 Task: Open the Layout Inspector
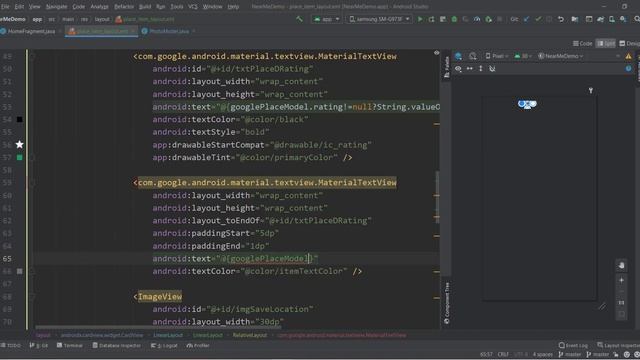pos(618,345)
